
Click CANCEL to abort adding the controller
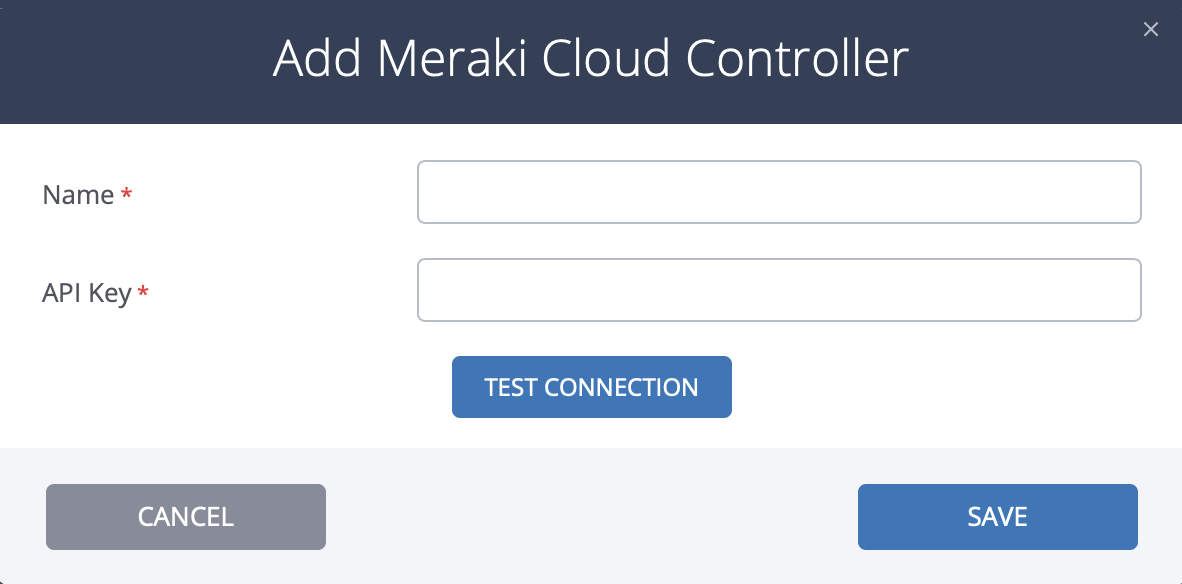click(x=185, y=517)
